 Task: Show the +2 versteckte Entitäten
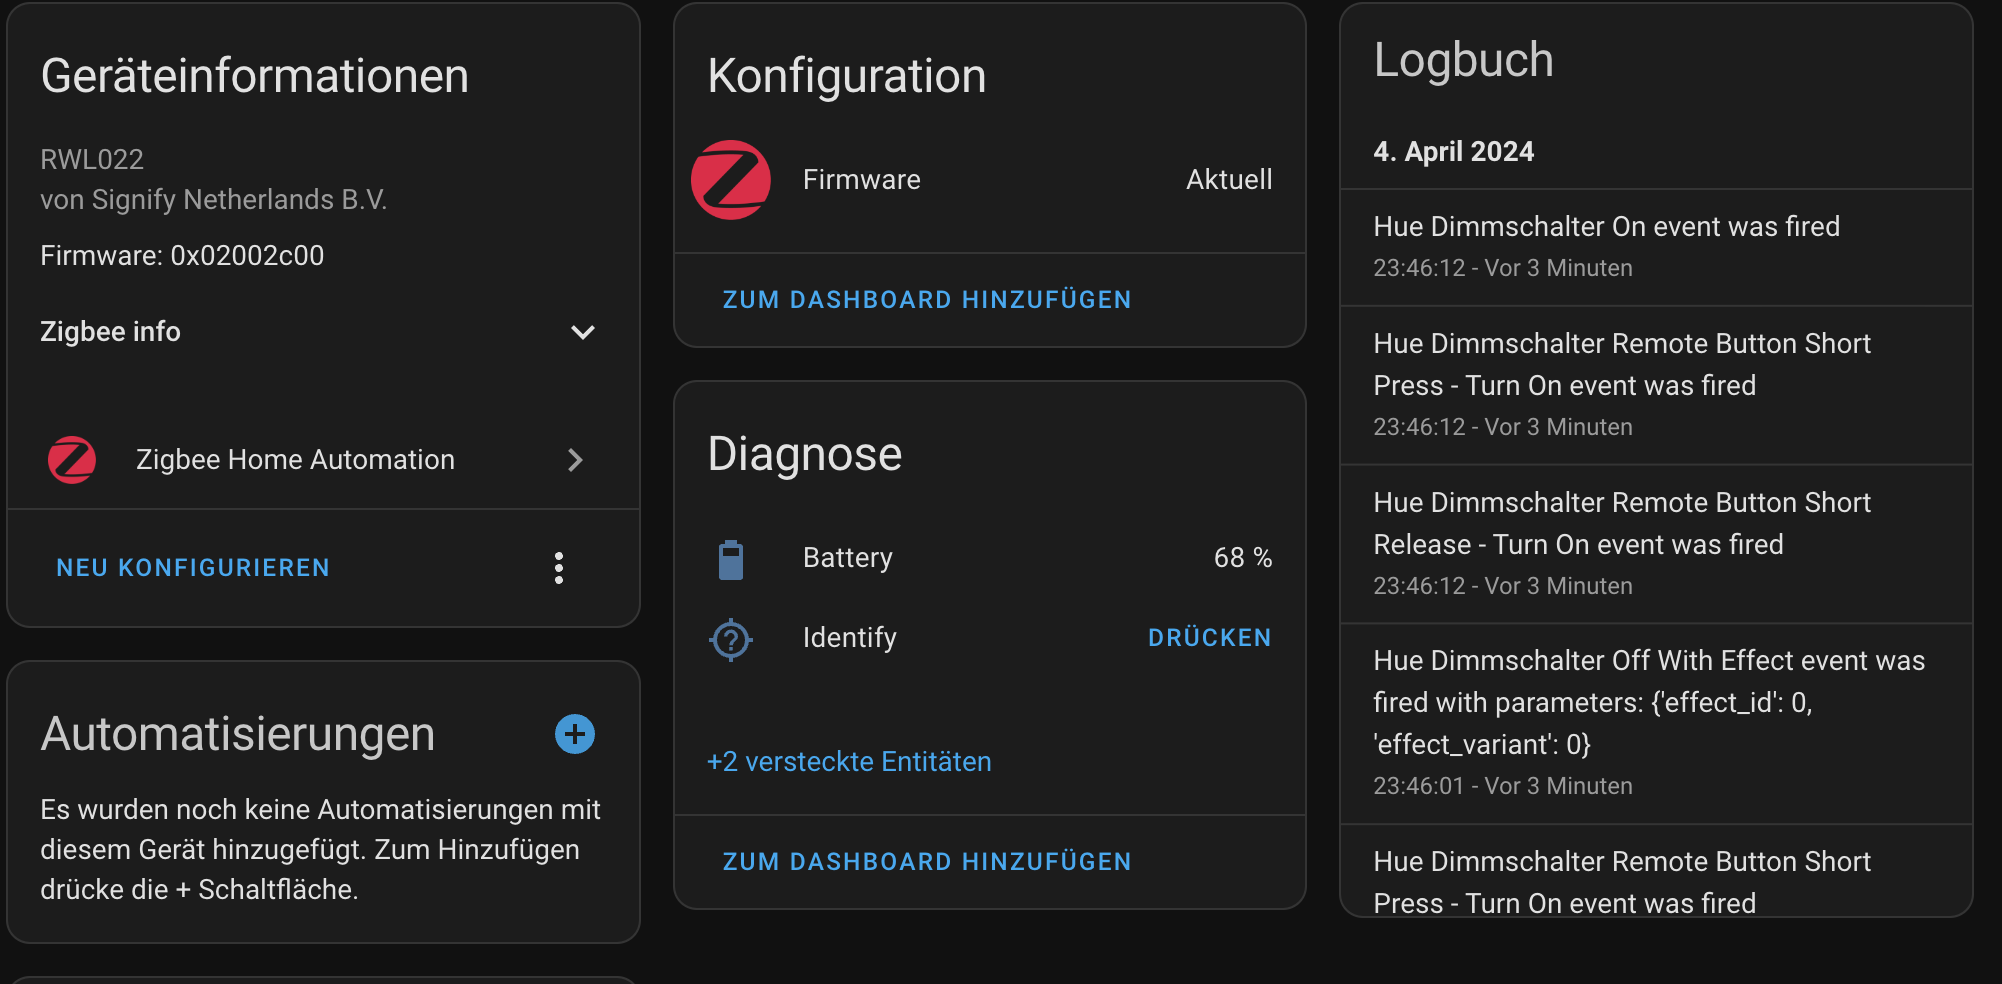coord(849,762)
